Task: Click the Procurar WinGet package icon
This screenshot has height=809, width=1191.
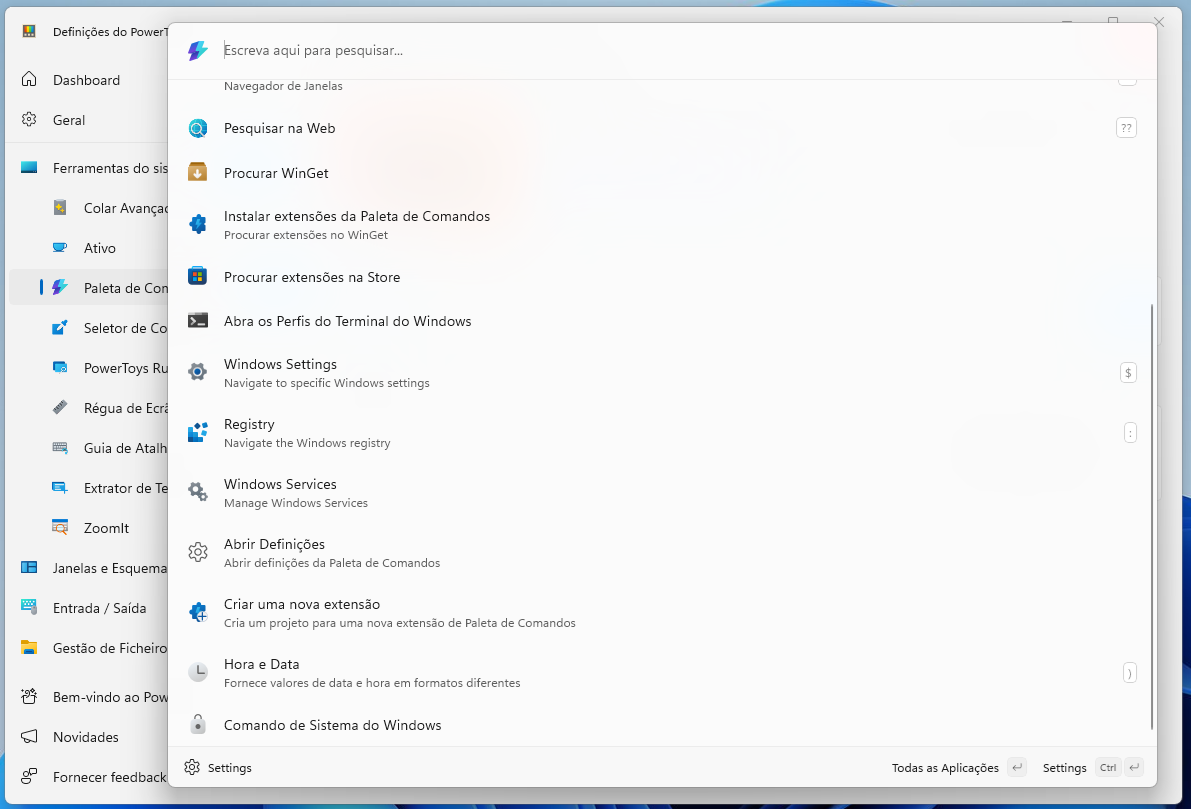Action: [x=197, y=172]
